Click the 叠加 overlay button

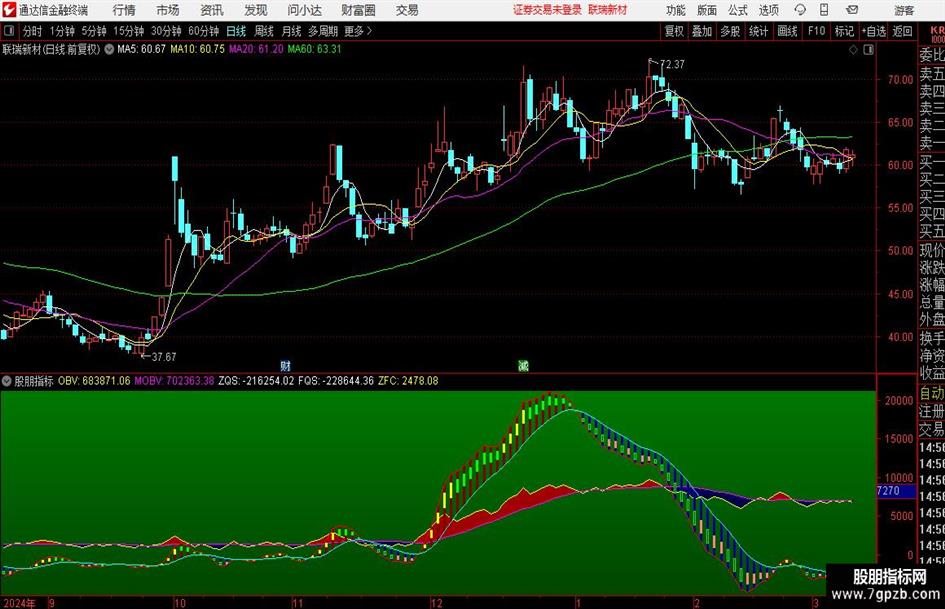[x=702, y=31]
